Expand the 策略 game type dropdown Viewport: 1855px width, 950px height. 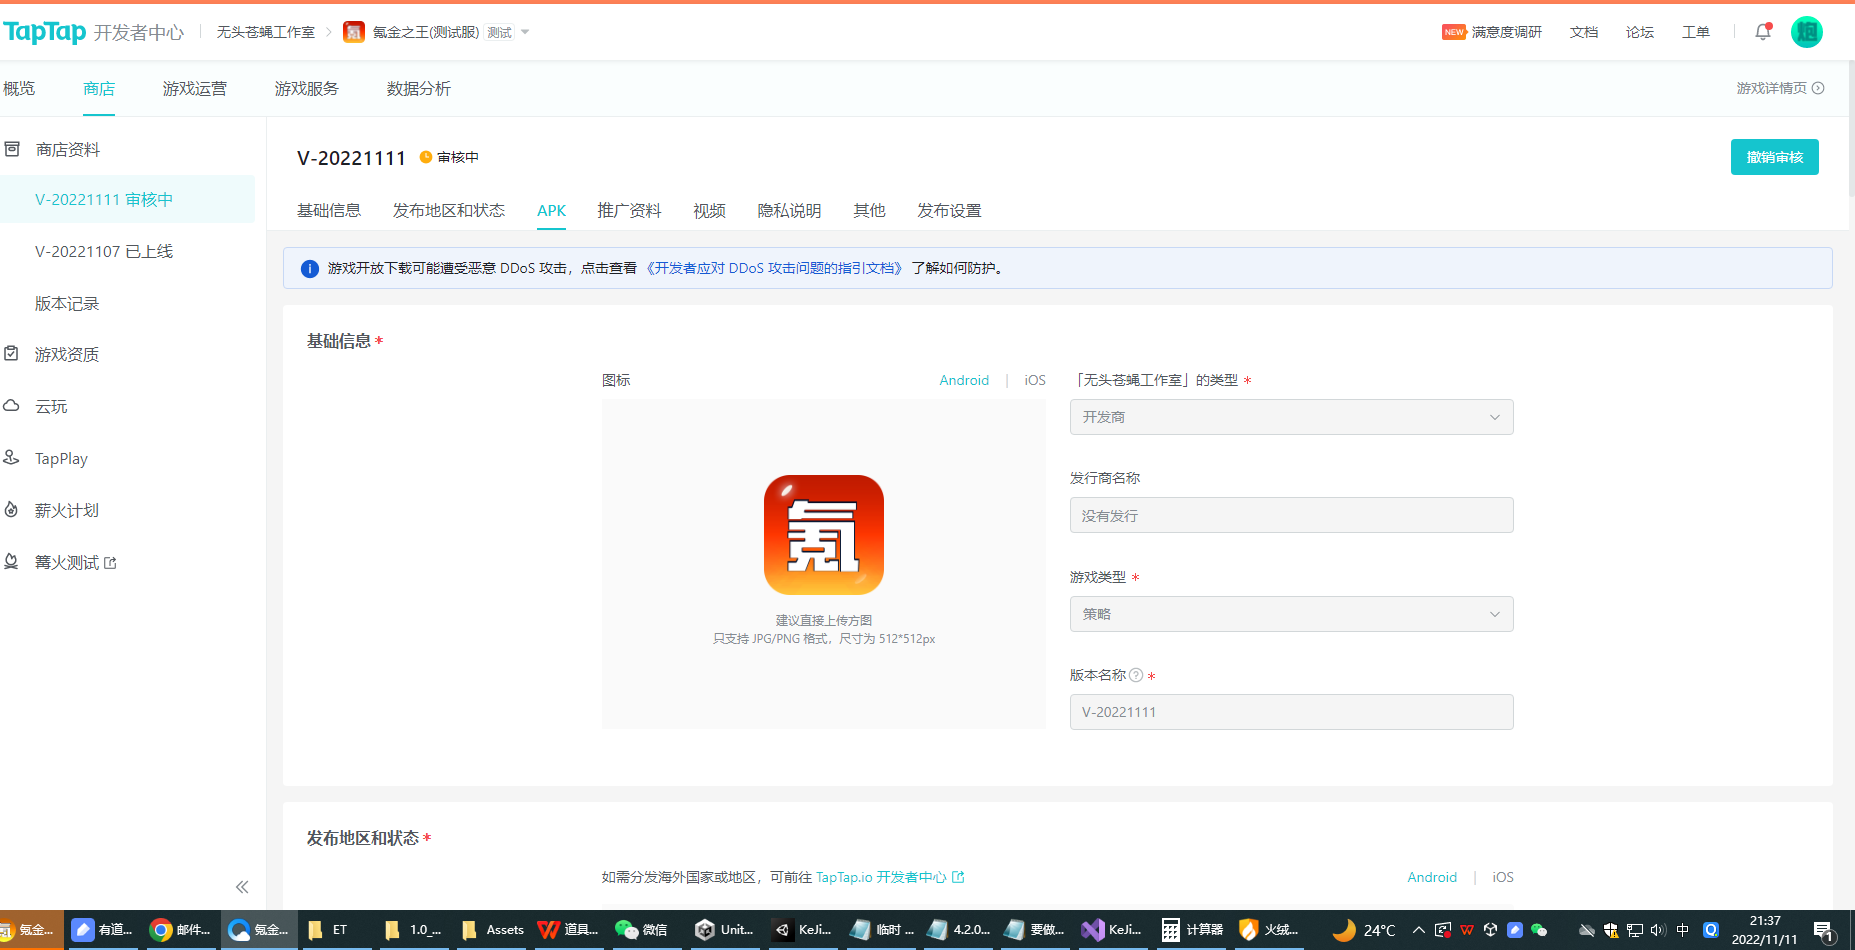[x=1291, y=614]
